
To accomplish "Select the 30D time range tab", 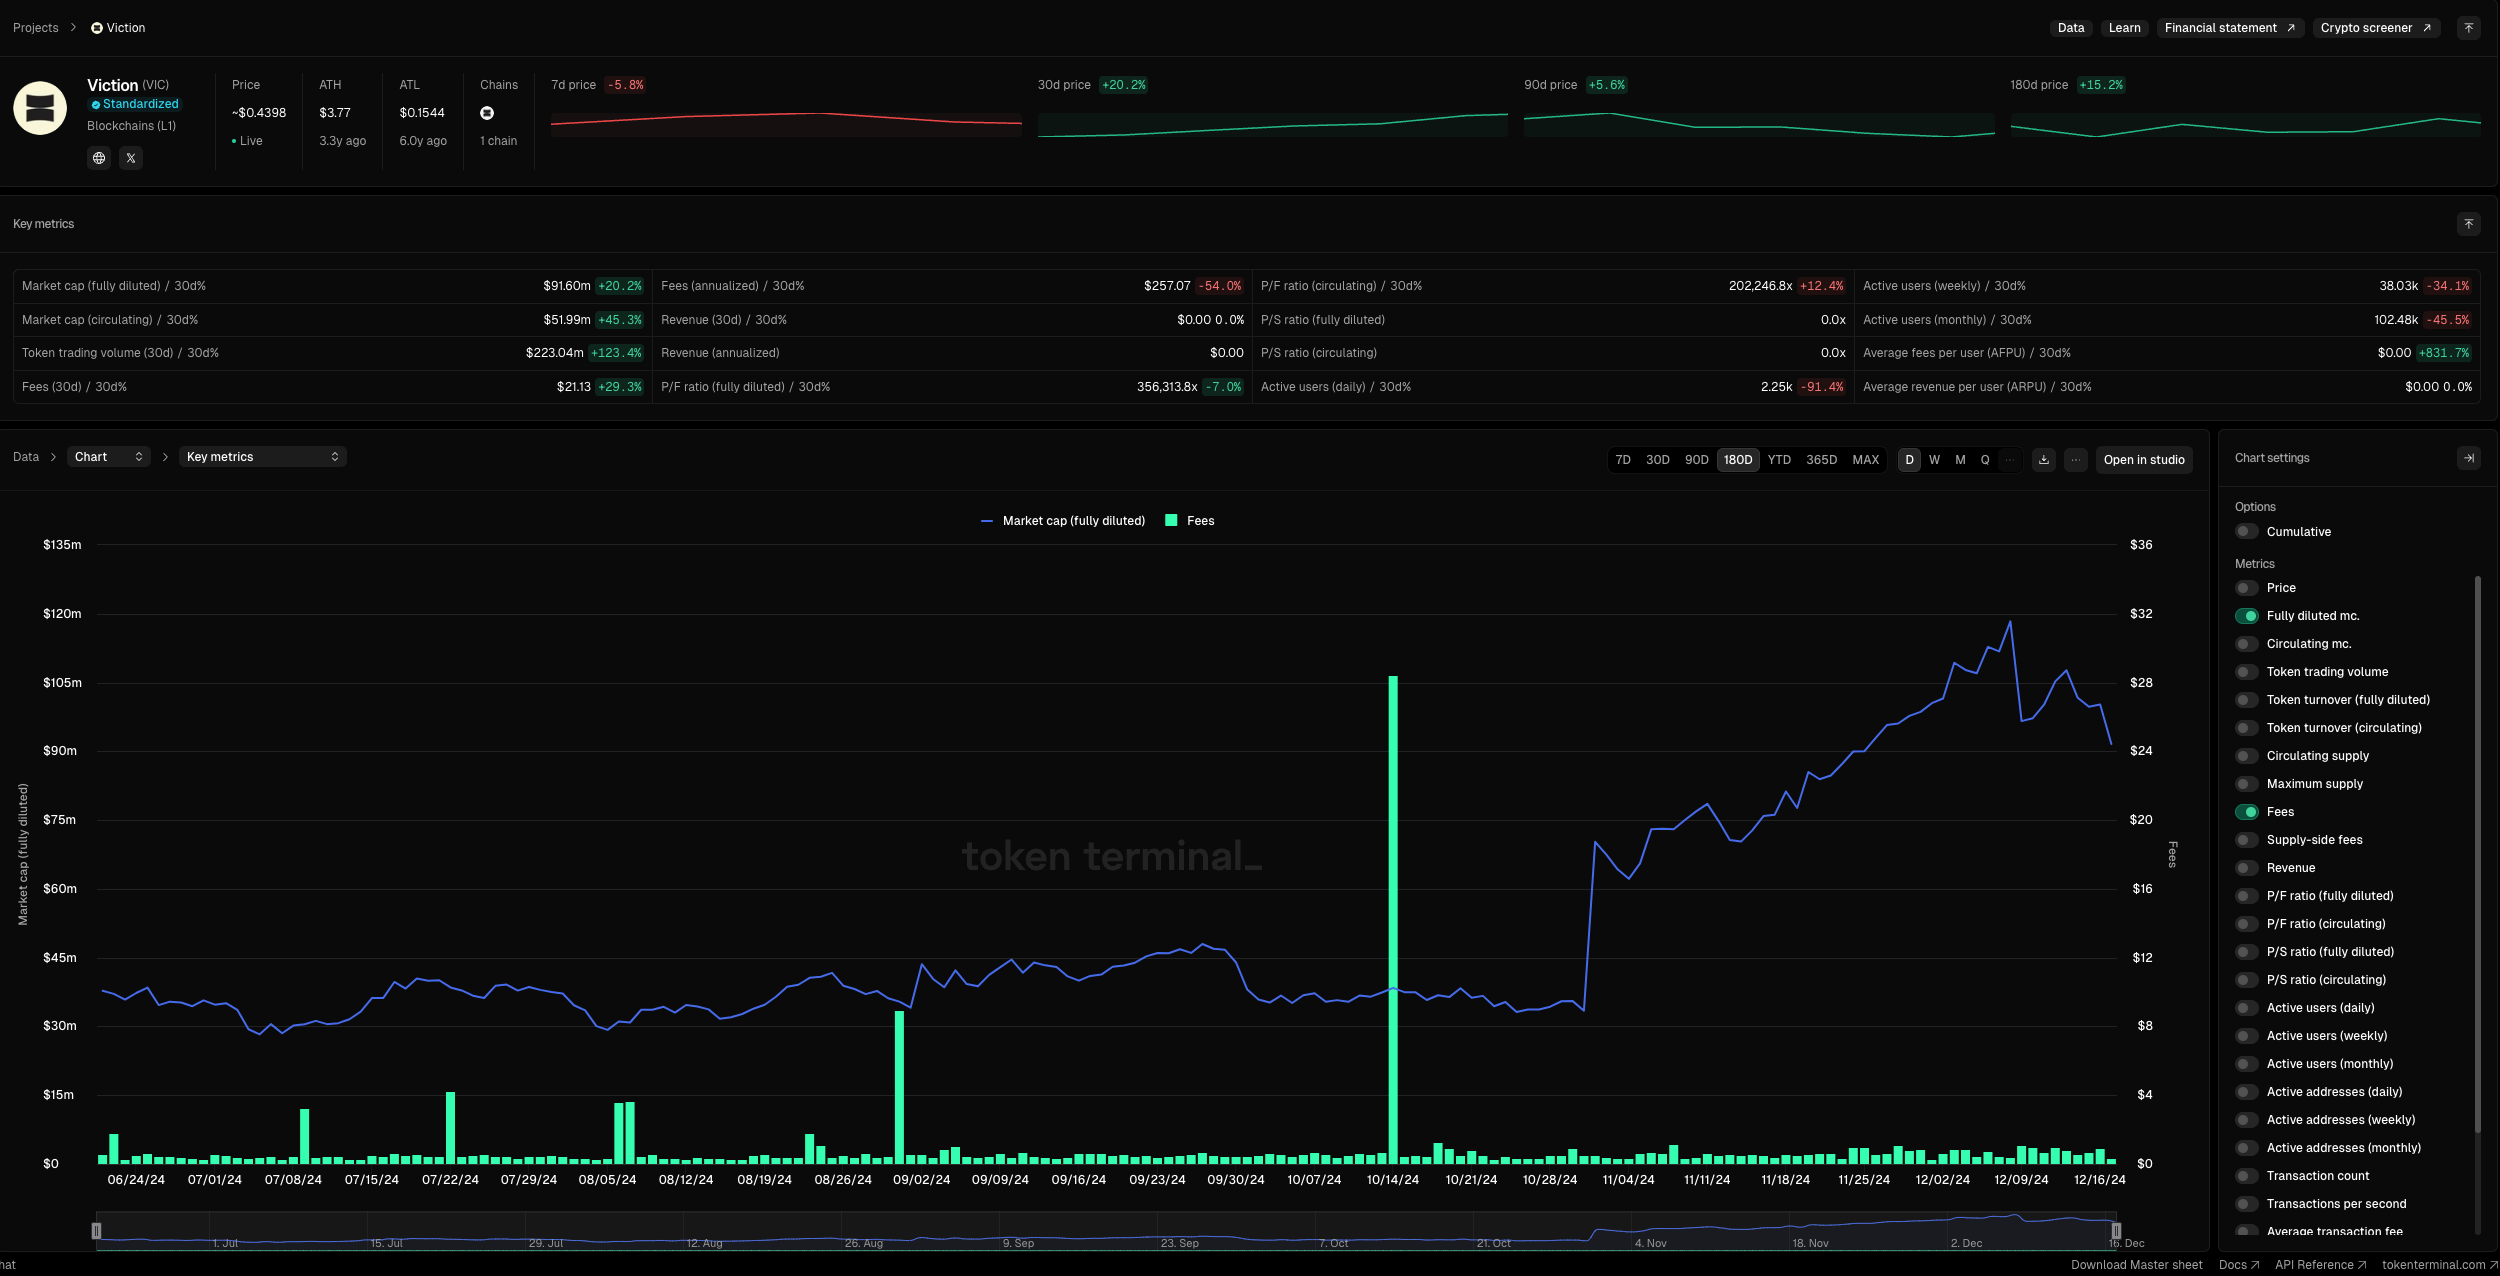I will pyautogui.click(x=1657, y=460).
